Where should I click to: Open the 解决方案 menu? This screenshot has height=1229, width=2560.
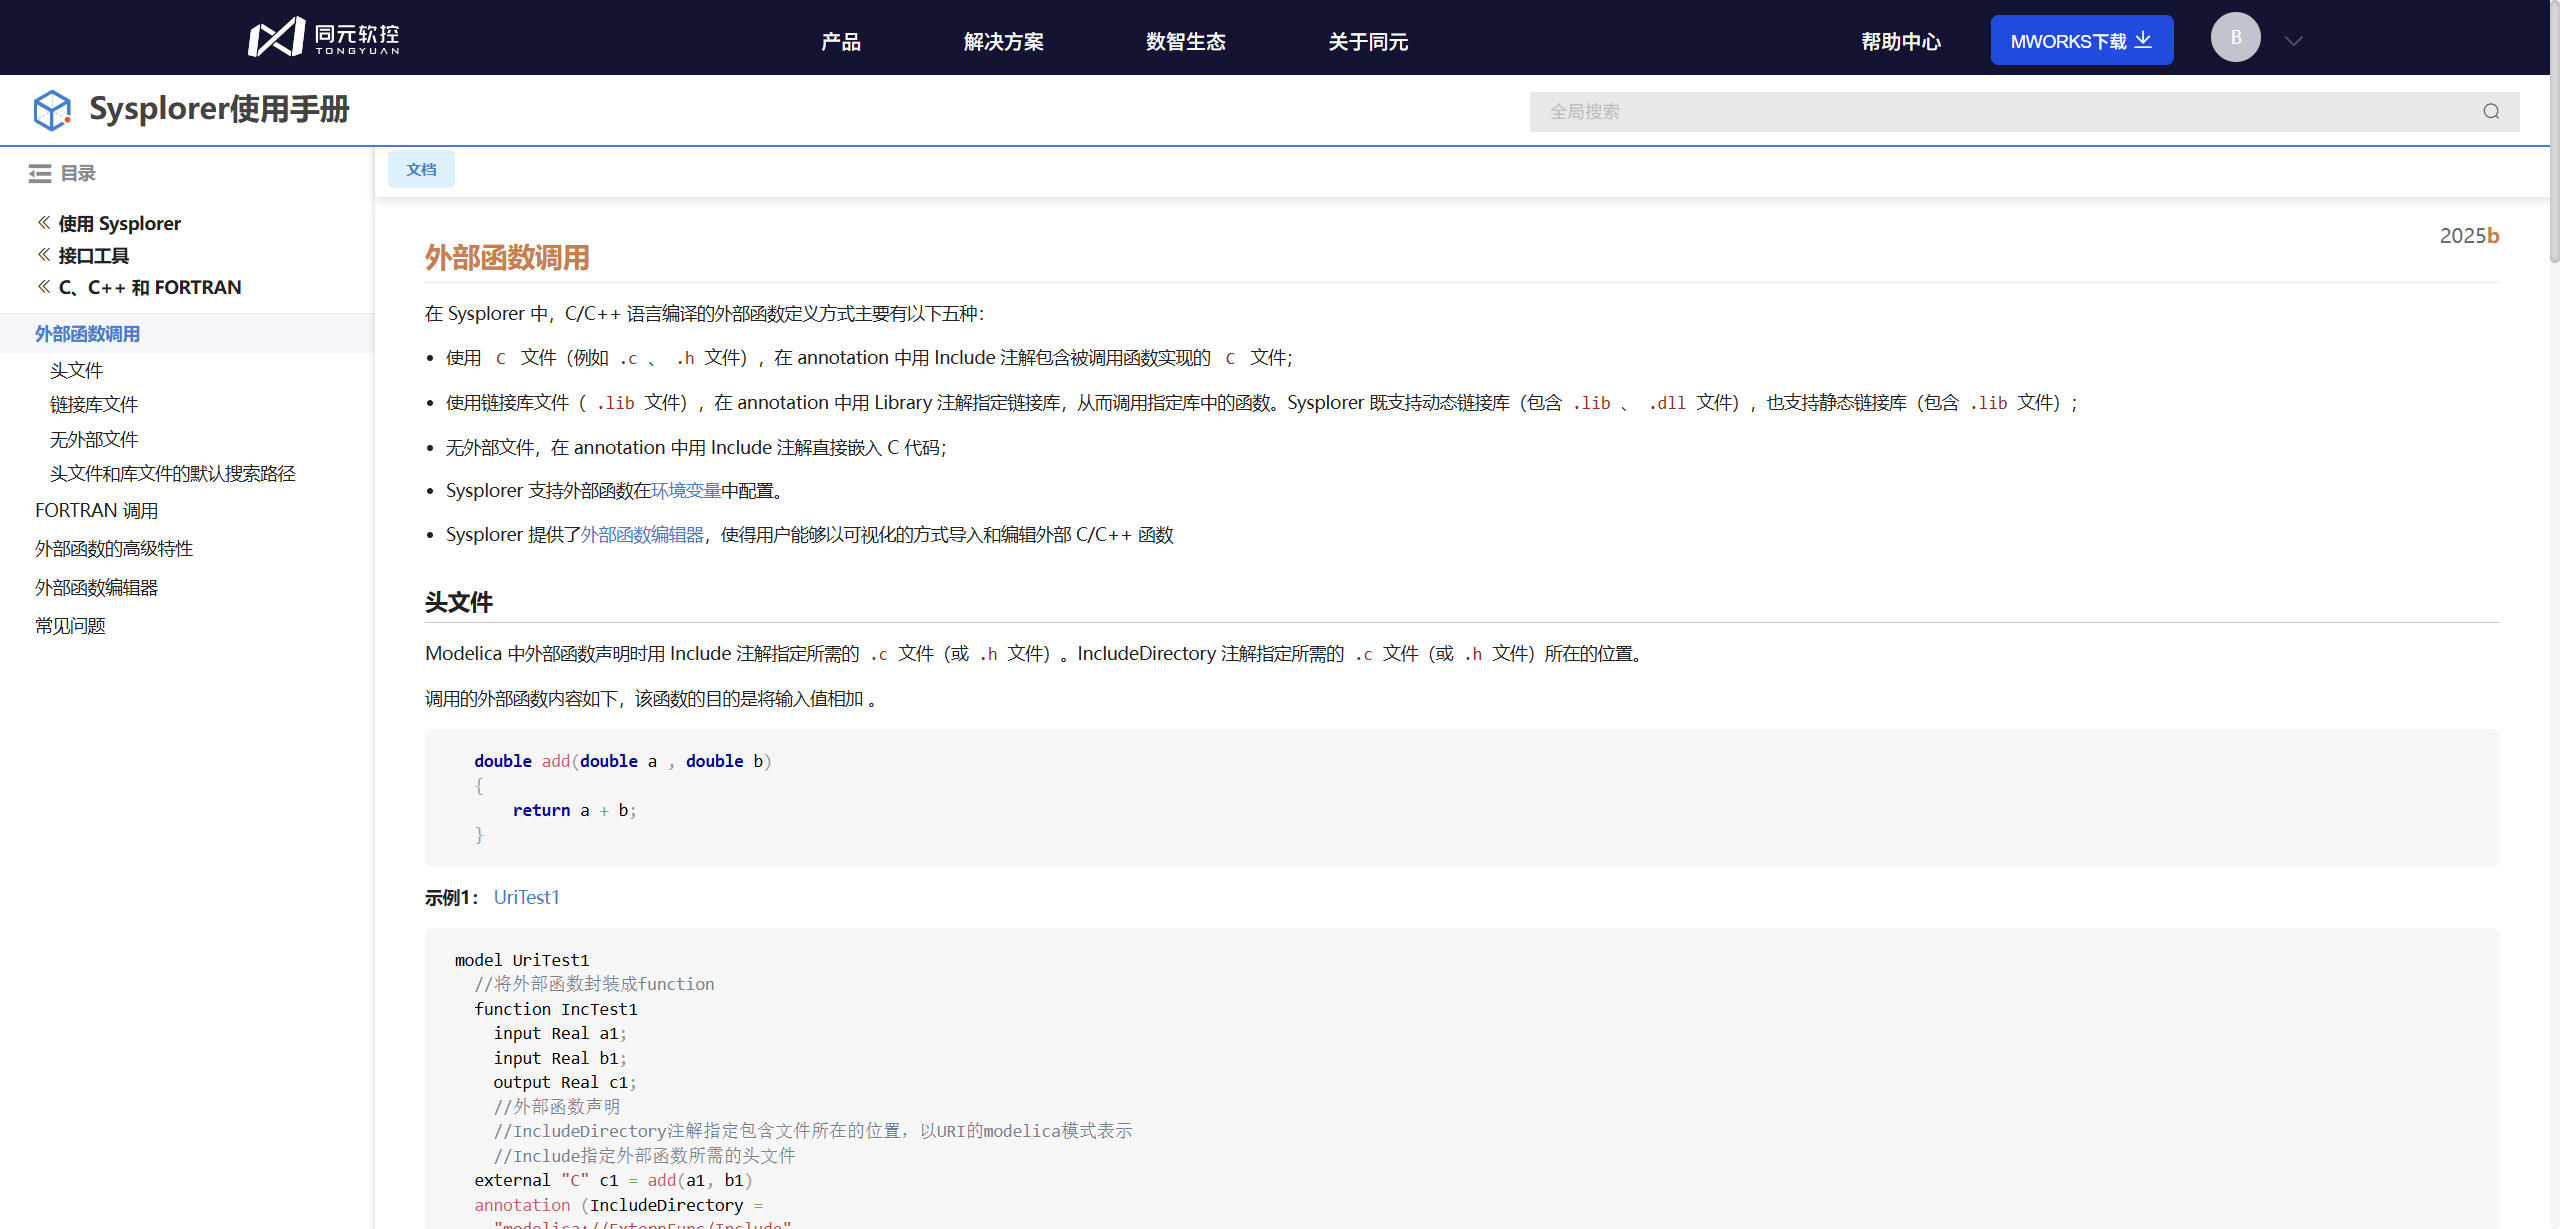pyautogui.click(x=1004, y=41)
